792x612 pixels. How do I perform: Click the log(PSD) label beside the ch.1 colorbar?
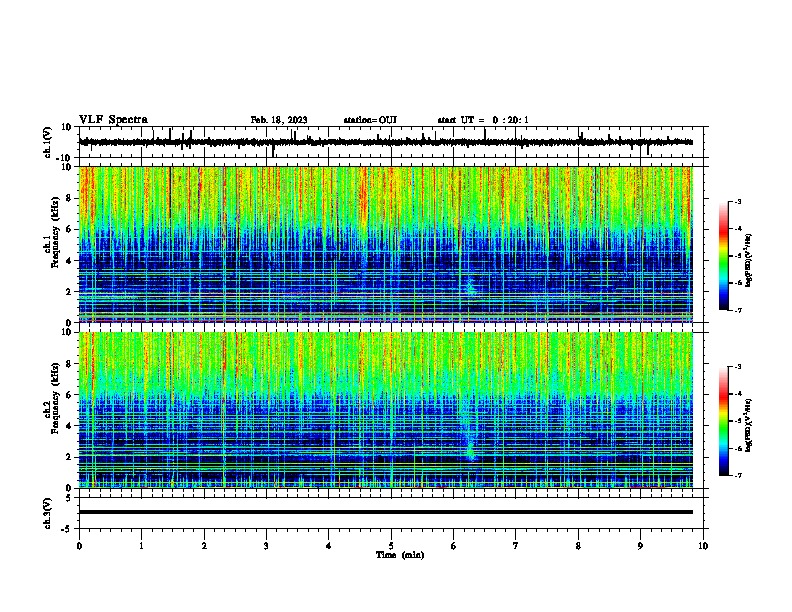pyautogui.click(x=748, y=260)
